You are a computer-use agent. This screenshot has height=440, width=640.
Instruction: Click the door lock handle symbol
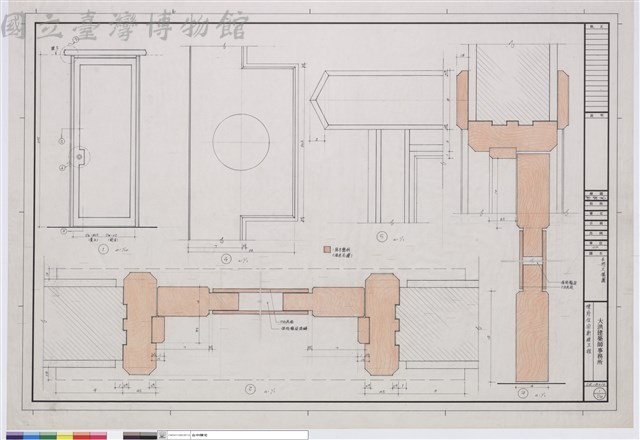coord(79,157)
